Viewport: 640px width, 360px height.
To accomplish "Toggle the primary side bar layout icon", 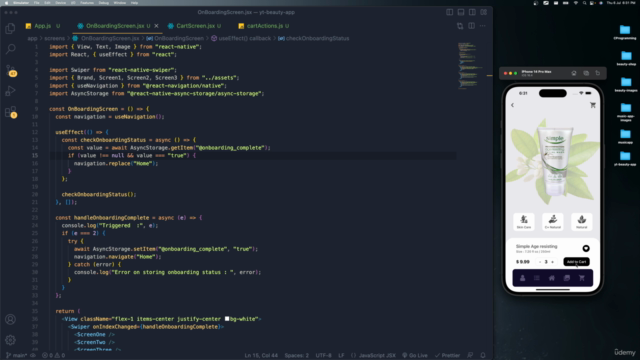I will [449, 12].
